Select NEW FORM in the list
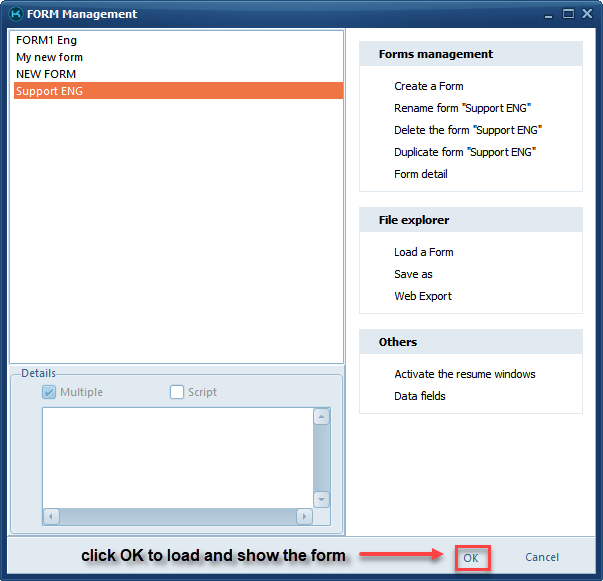Screen dimensions: 603x581 tap(46, 74)
